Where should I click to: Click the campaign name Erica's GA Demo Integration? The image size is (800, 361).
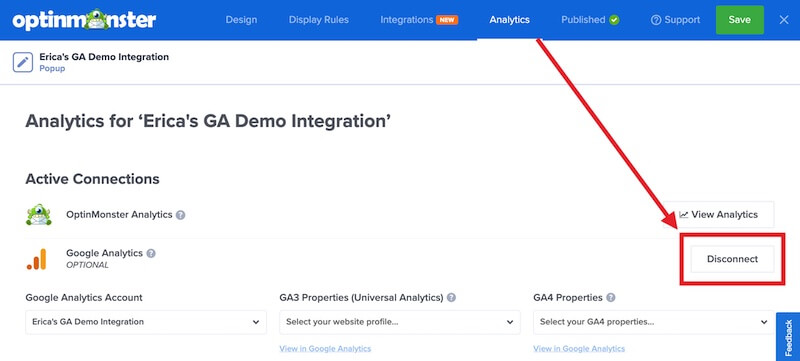[104, 57]
